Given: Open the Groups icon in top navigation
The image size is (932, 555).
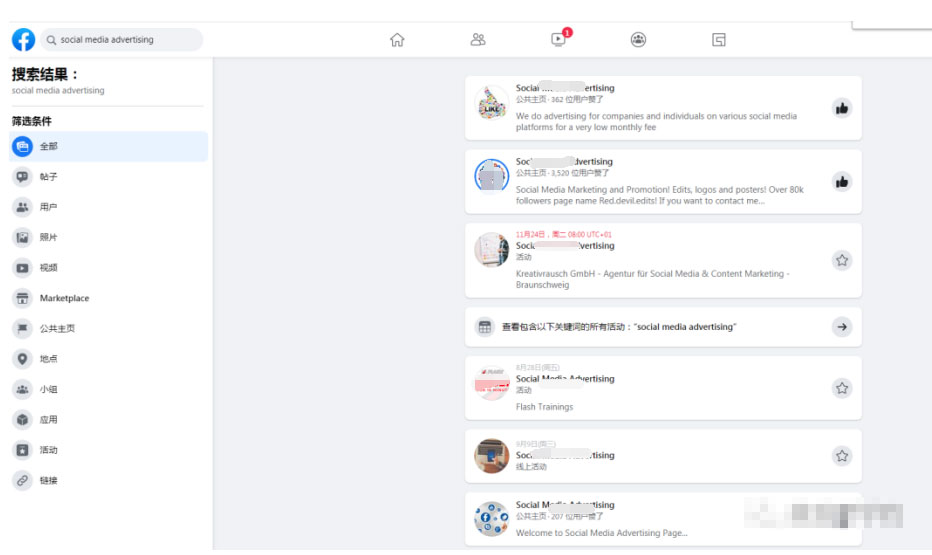Looking at the screenshot, I should point(638,40).
